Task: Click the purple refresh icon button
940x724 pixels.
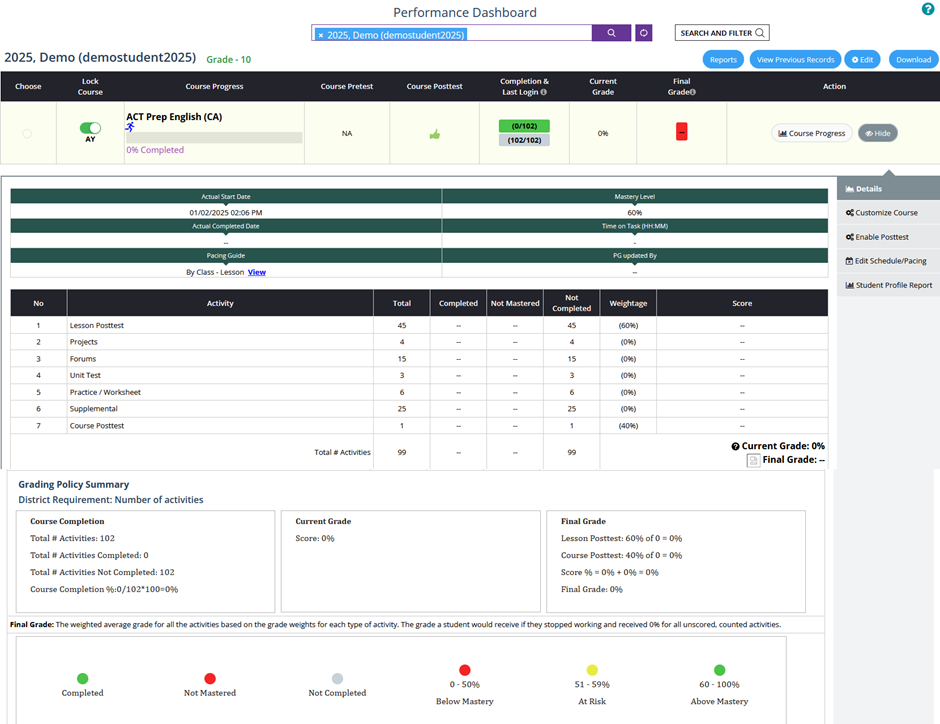Action: coord(643,33)
